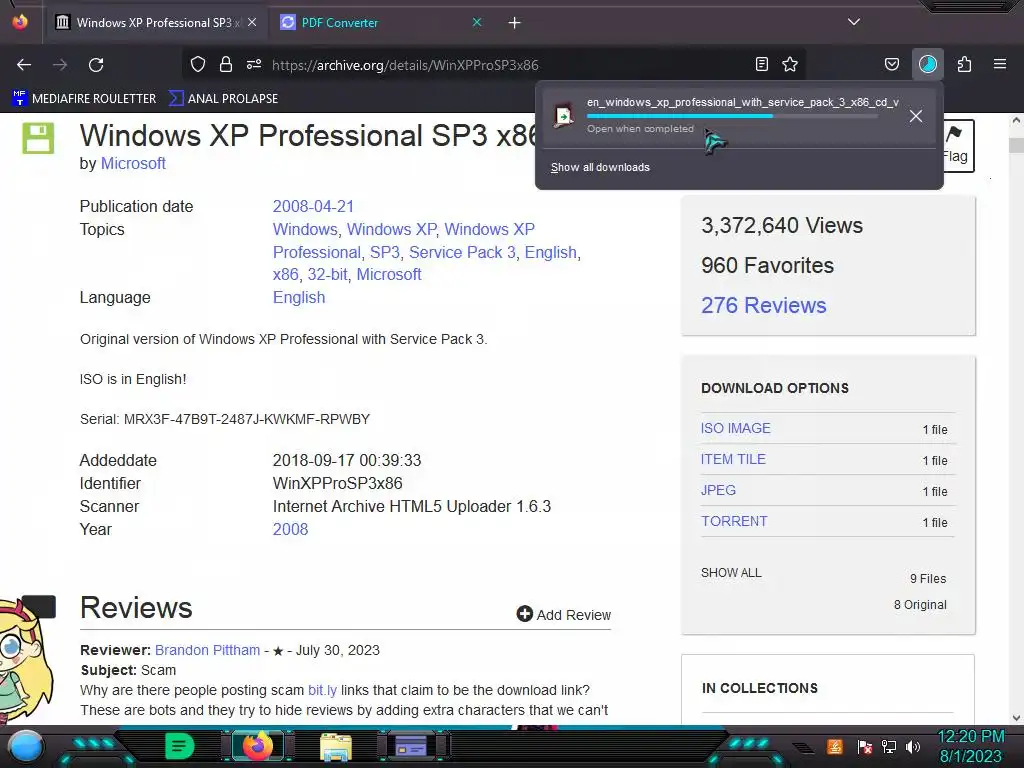
Task: Open the Microsoft creator link
Action: 133,163
